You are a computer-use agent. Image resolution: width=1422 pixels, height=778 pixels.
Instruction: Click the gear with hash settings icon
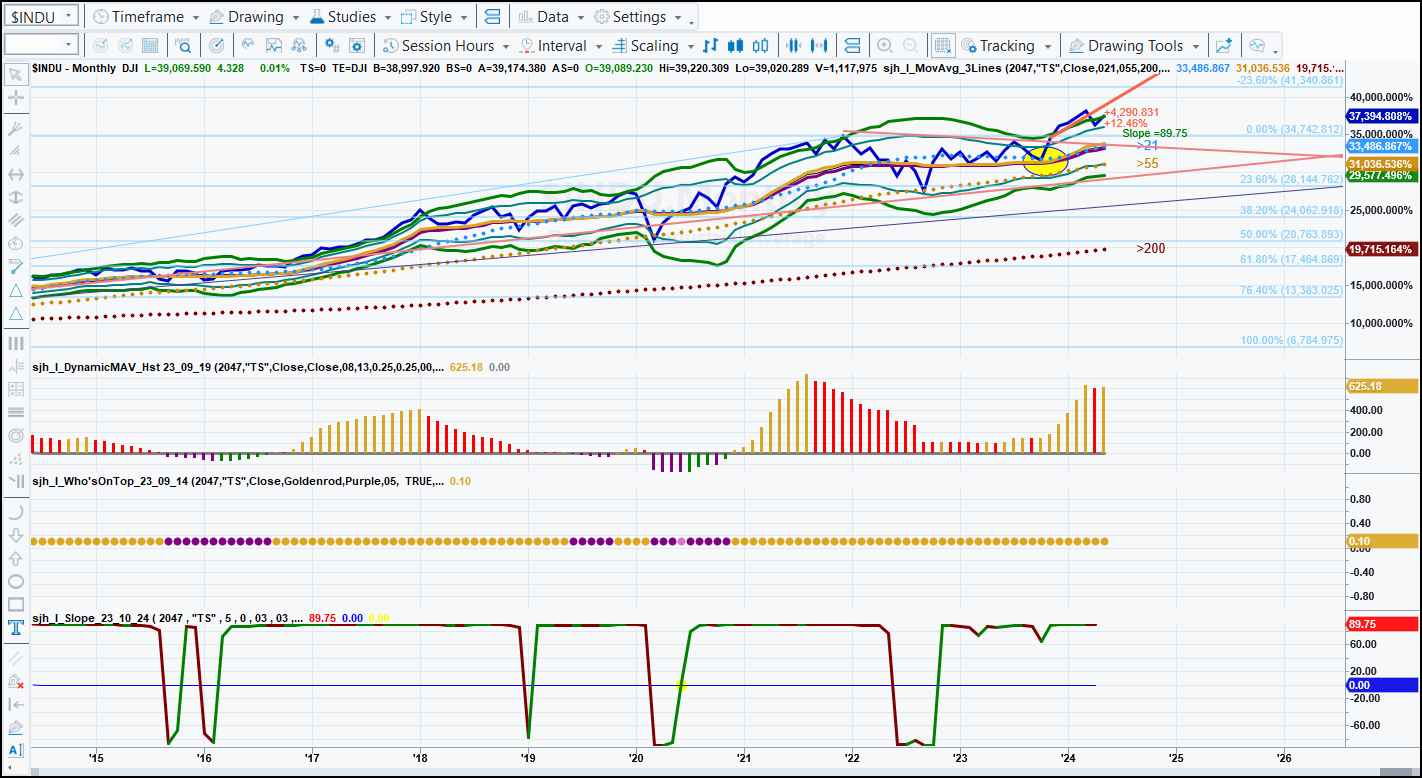pos(332,45)
